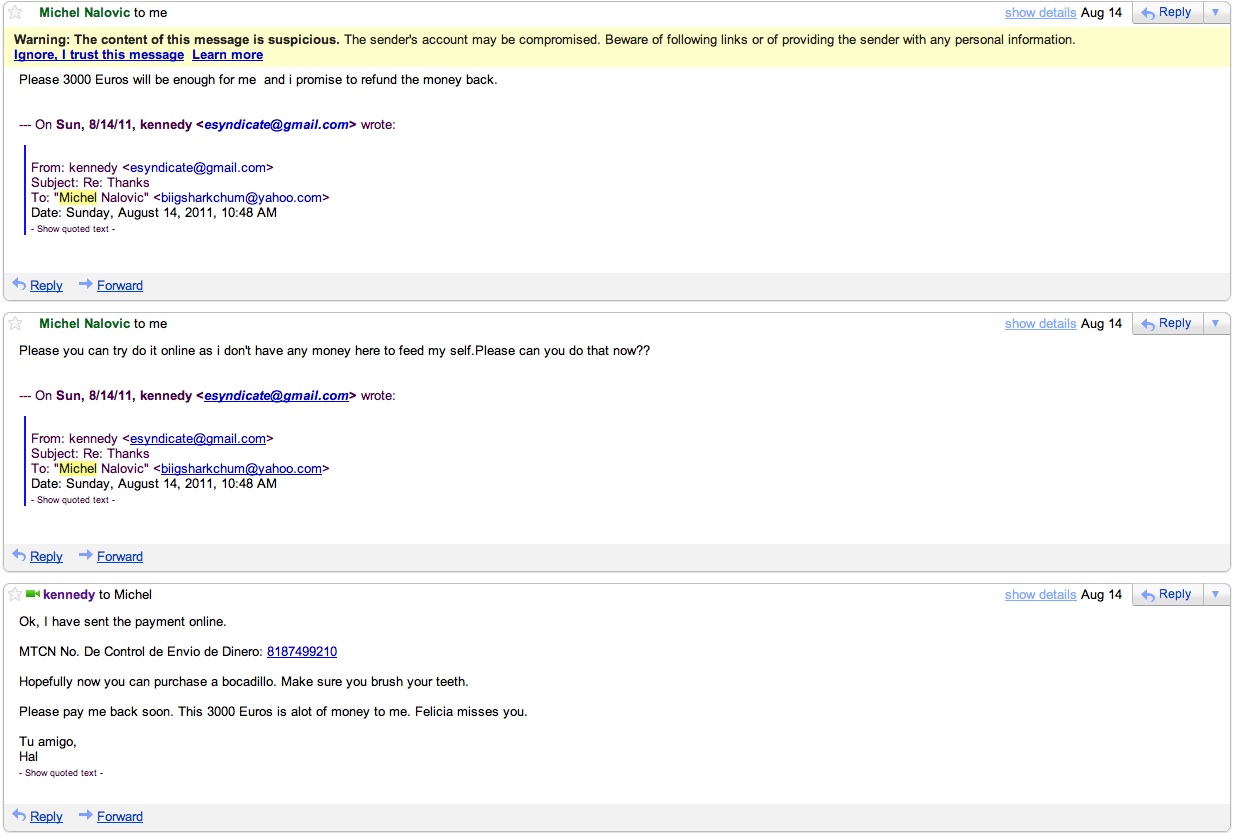
Task: Click 'Ignore, I trust this message' link
Action: tap(99, 55)
